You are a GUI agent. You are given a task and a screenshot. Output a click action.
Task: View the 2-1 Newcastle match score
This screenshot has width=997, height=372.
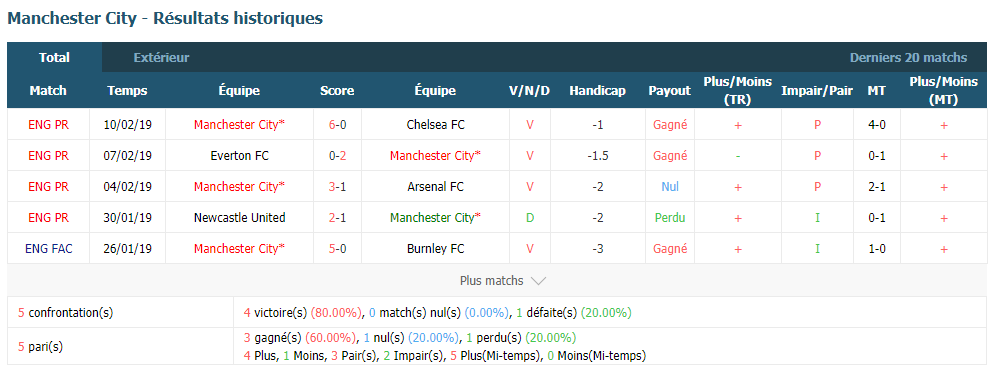tap(338, 217)
